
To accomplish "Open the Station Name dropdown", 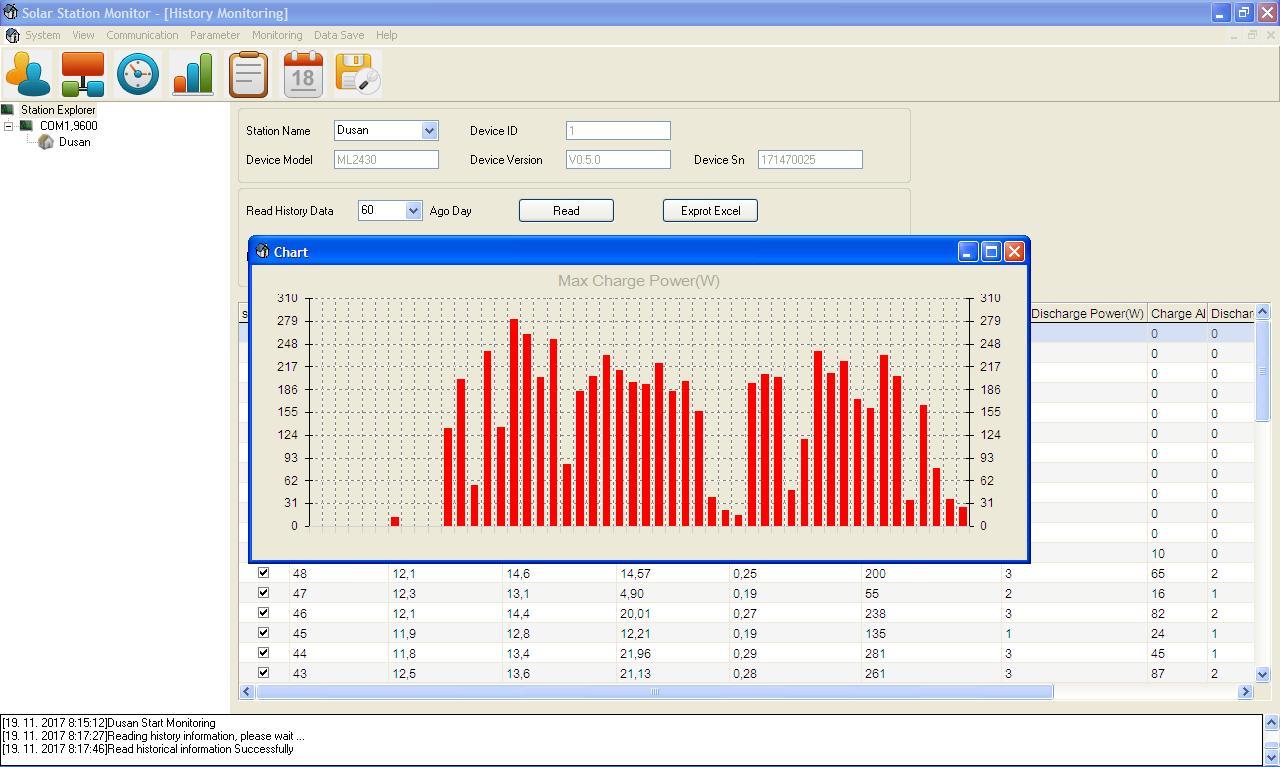I will coord(429,131).
